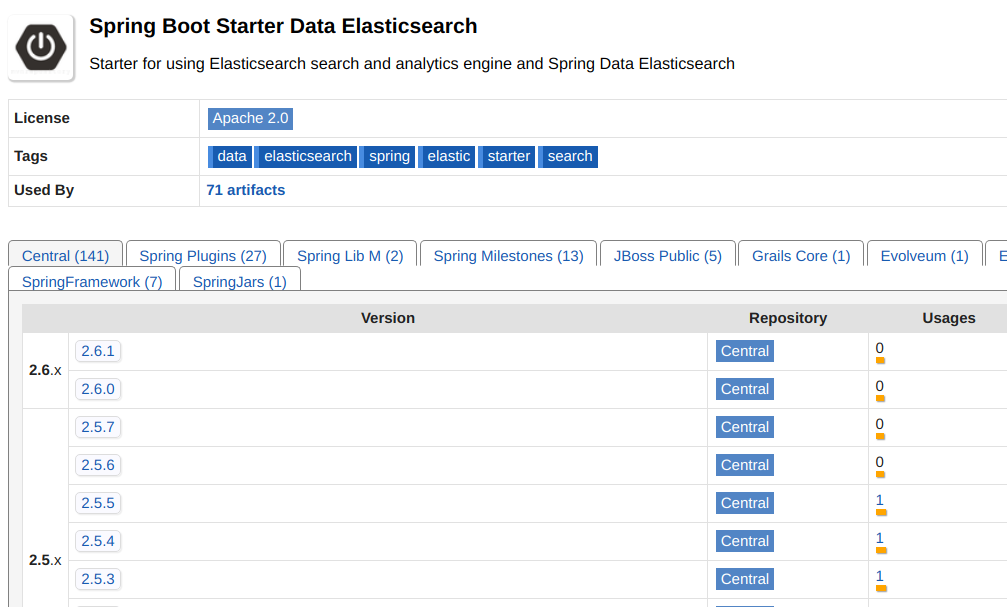Image resolution: width=1007 pixels, height=607 pixels.
Task: Switch to the Central (141) tab
Action: (x=65, y=256)
